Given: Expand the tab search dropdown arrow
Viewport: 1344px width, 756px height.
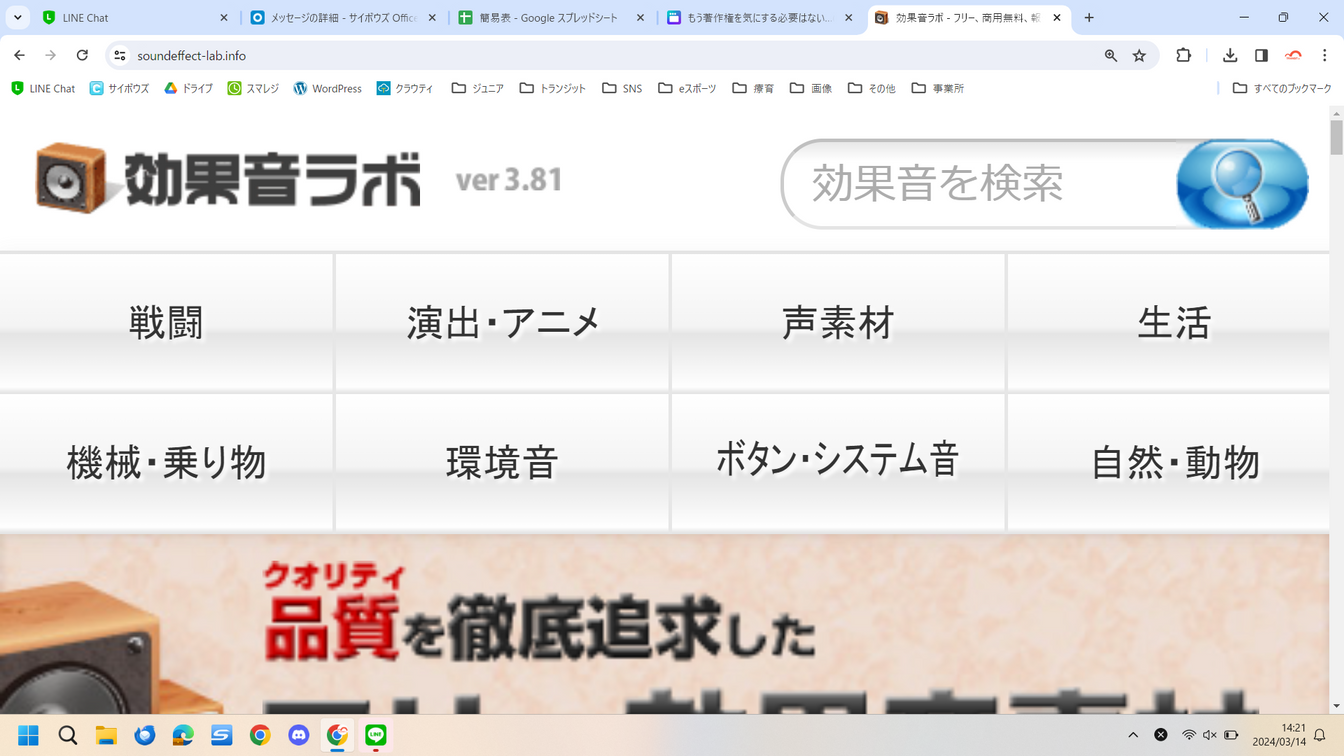Looking at the screenshot, I should [x=18, y=18].
